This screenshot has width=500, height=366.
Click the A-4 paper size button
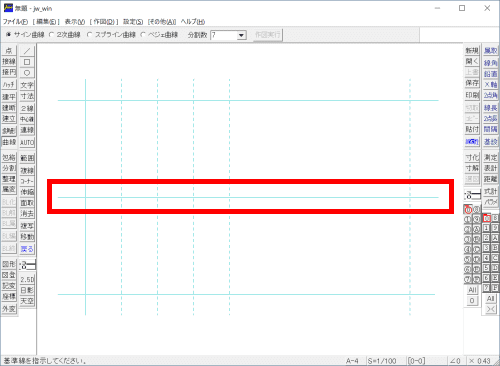(x=352, y=361)
